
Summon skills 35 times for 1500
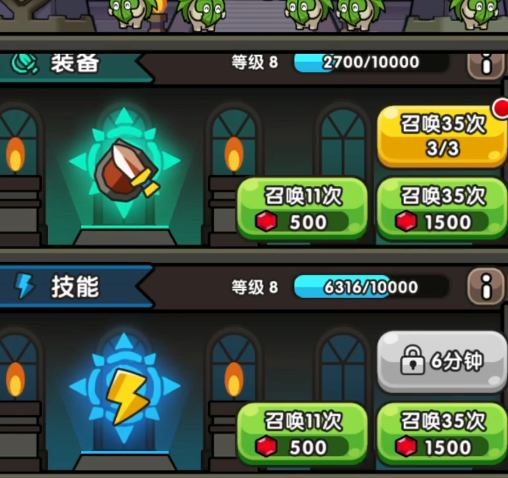442,433
